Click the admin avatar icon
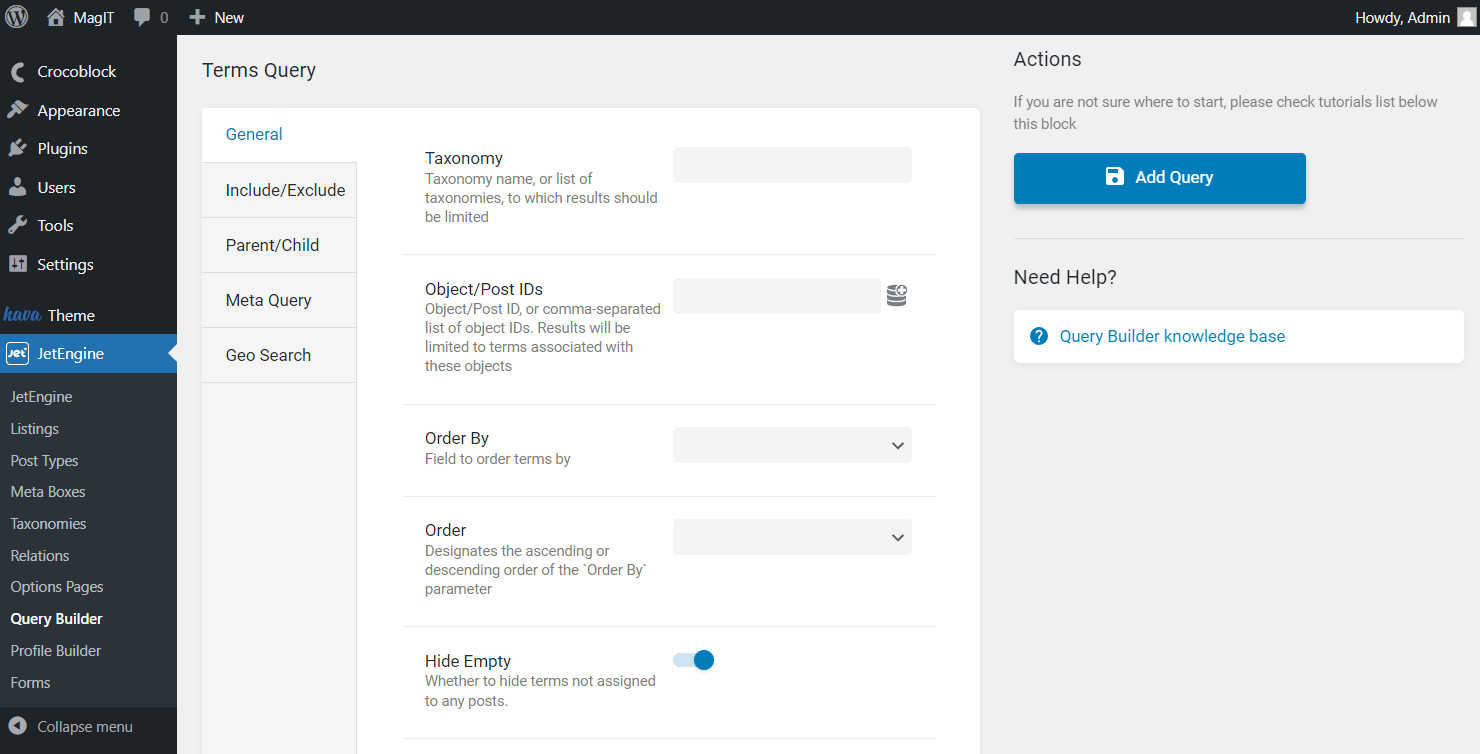 (x=1465, y=17)
